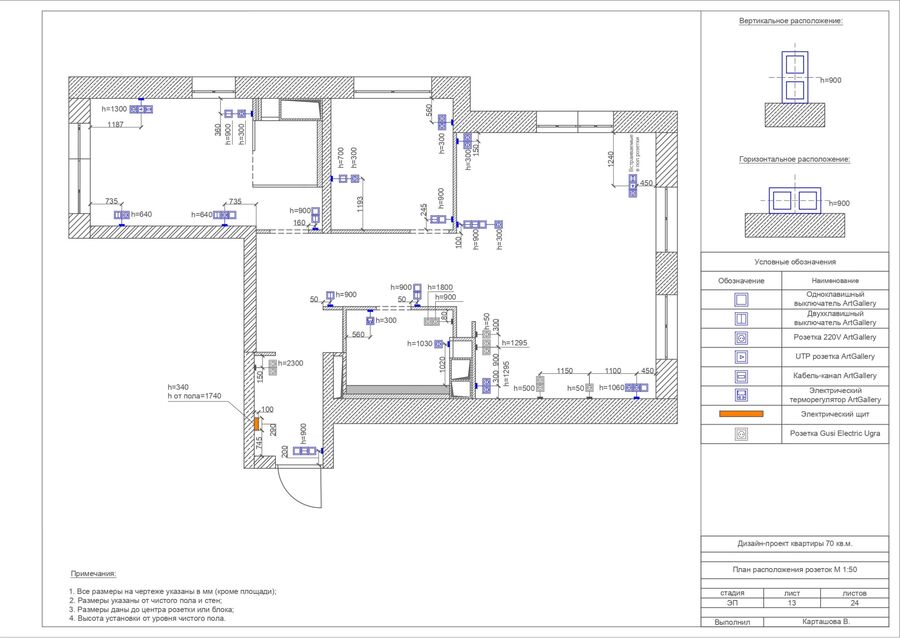Click 'Электрический щит' legend text
The height and width of the screenshot is (638, 900).
point(835,414)
